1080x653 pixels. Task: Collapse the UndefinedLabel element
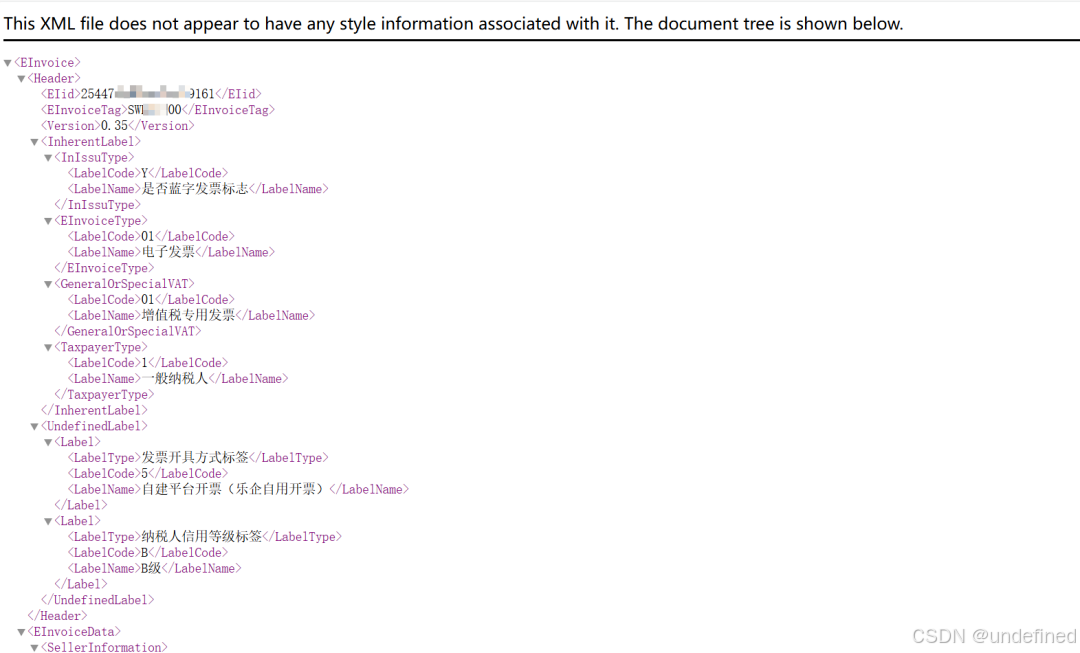(x=35, y=425)
